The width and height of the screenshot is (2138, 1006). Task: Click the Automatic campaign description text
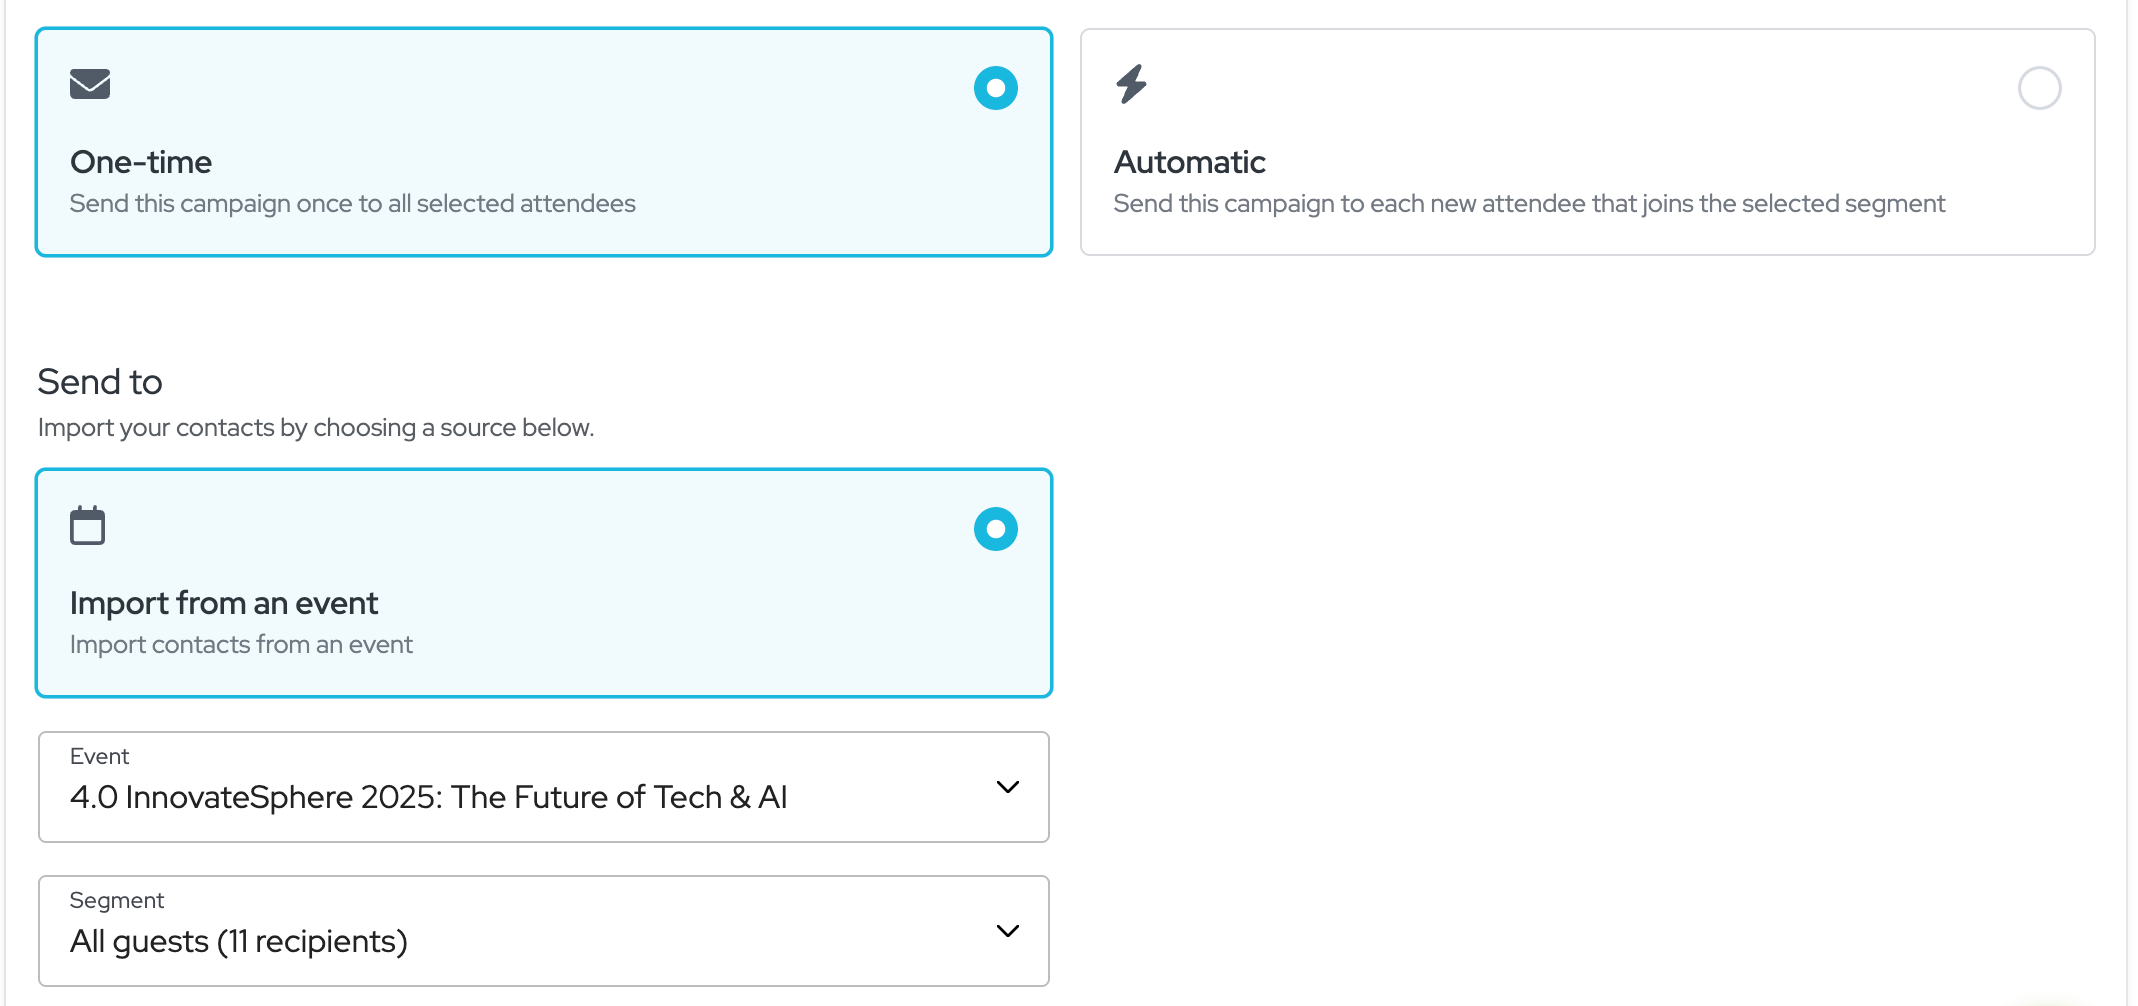[1529, 204]
